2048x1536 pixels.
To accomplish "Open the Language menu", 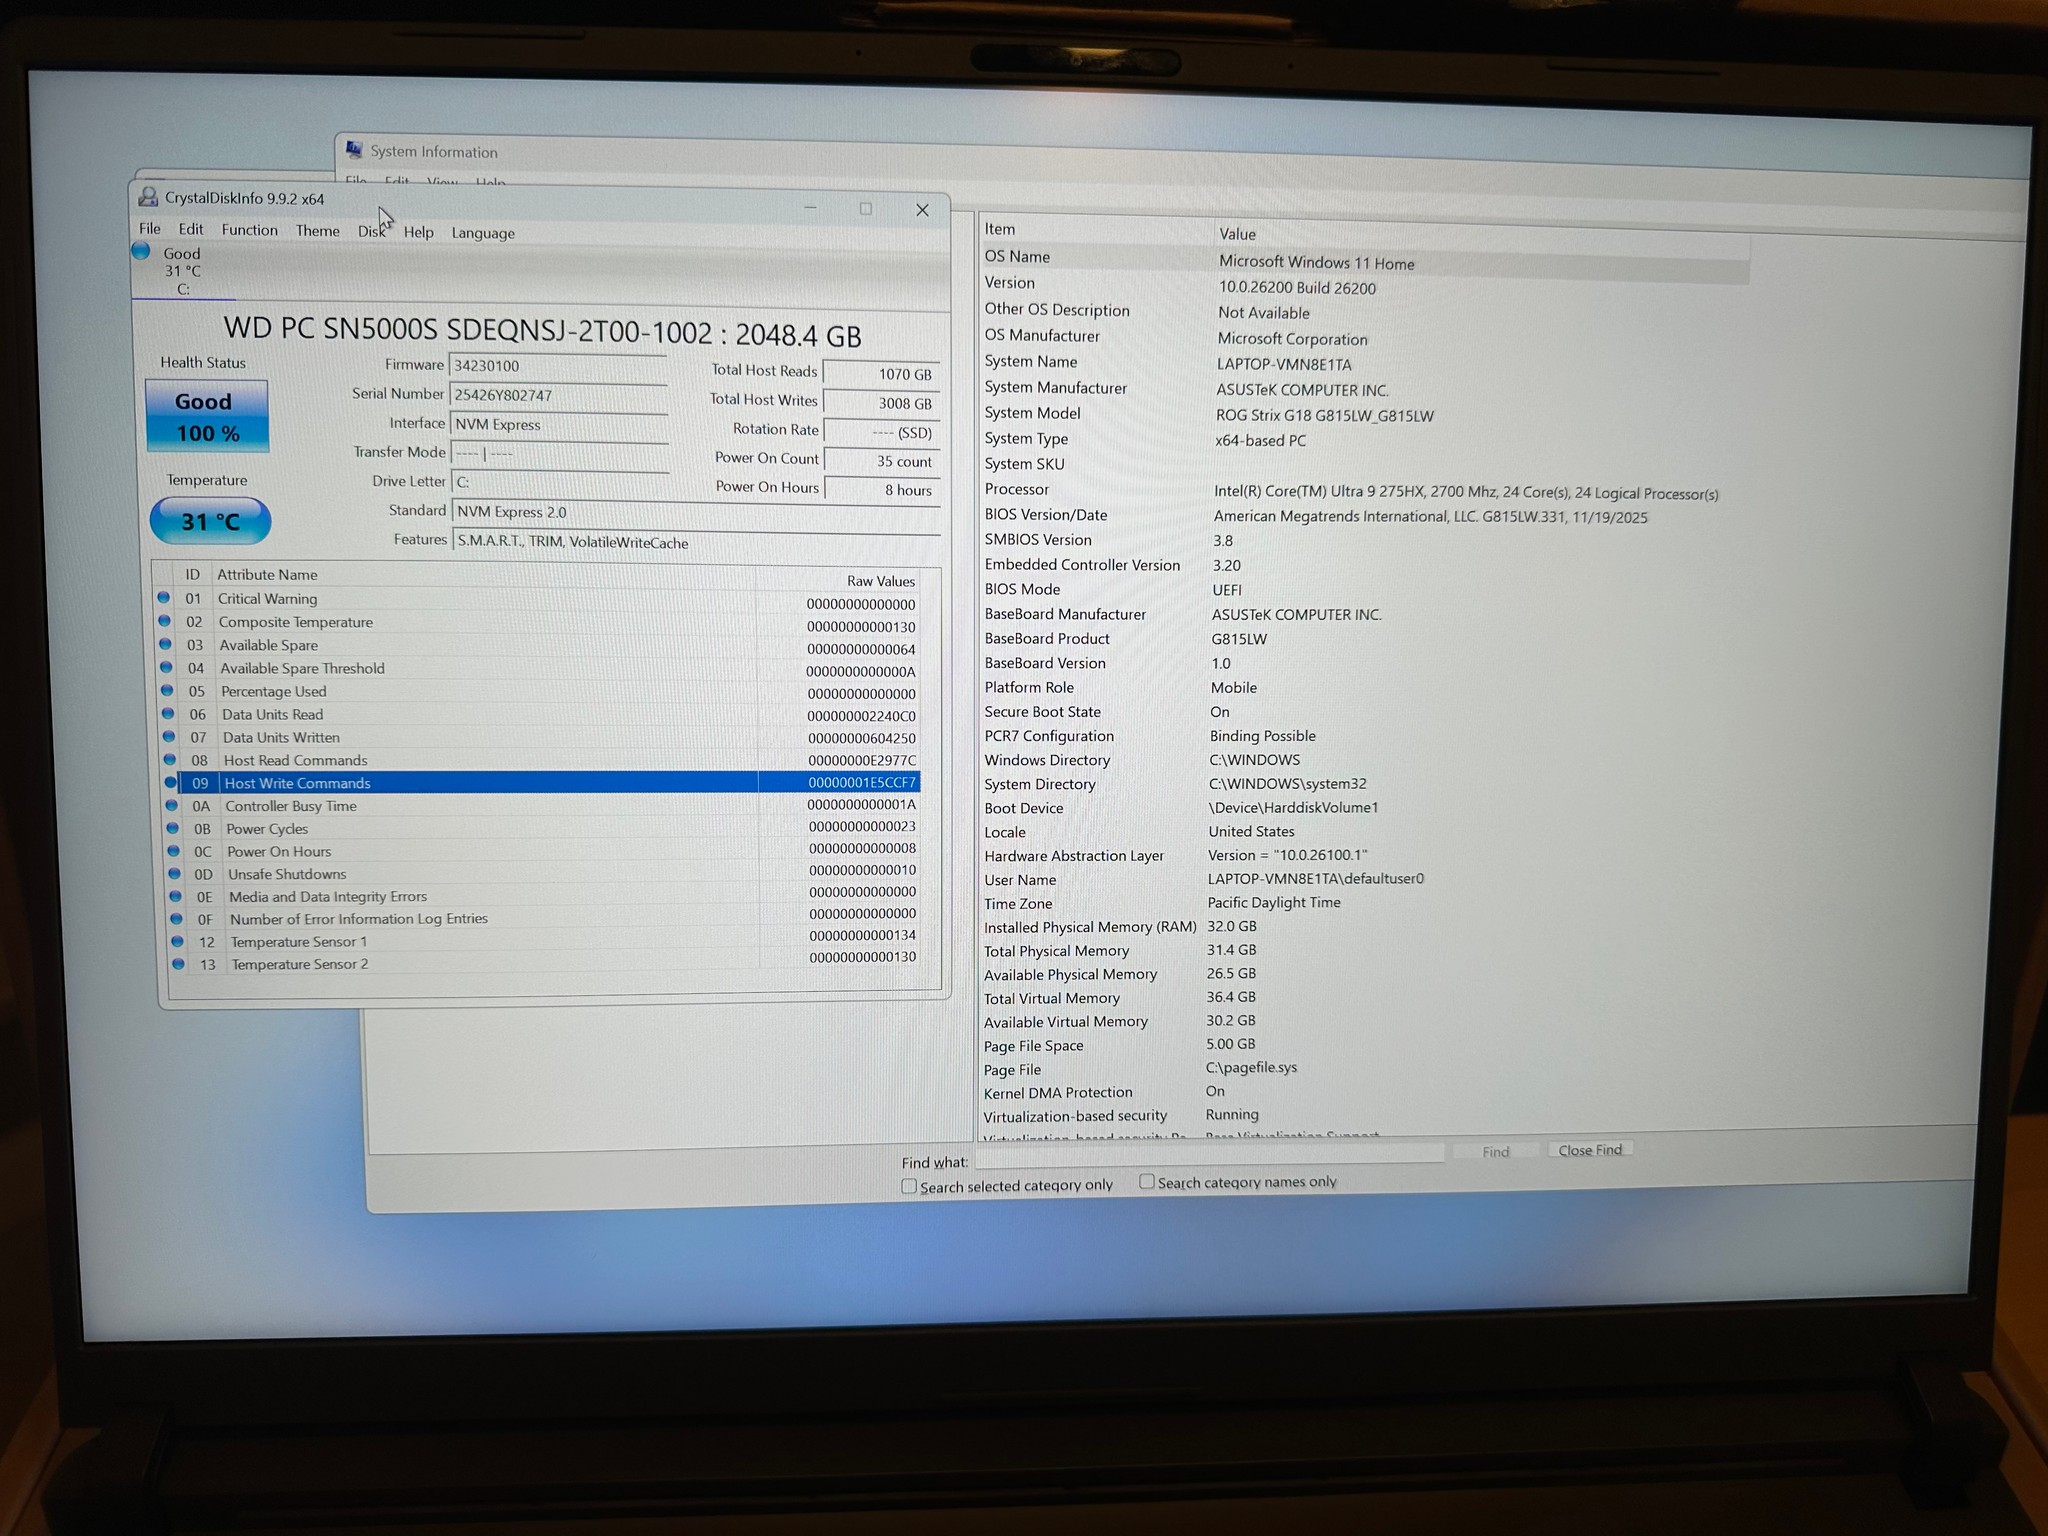I will coord(483,233).
